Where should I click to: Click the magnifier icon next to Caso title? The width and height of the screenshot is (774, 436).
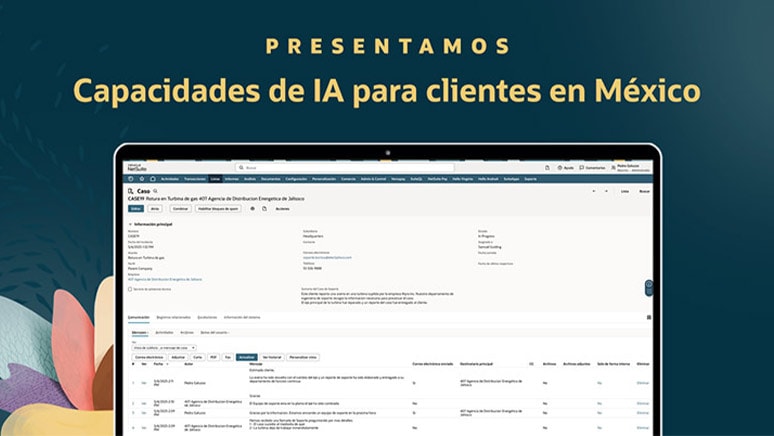tap(155, 191)
